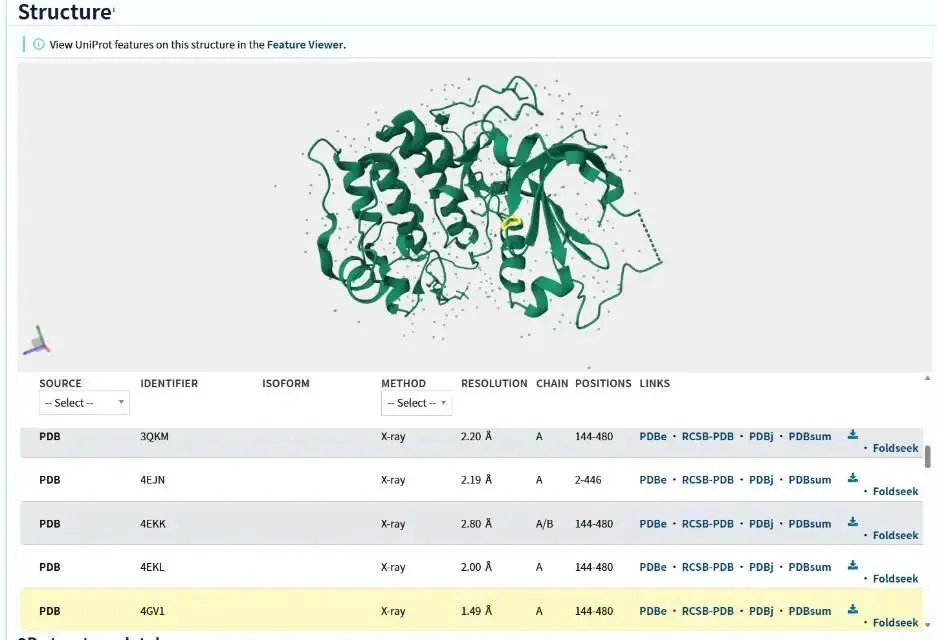Open the Method filter dropdown
937x640 pixels.
[x=416, y=403]
